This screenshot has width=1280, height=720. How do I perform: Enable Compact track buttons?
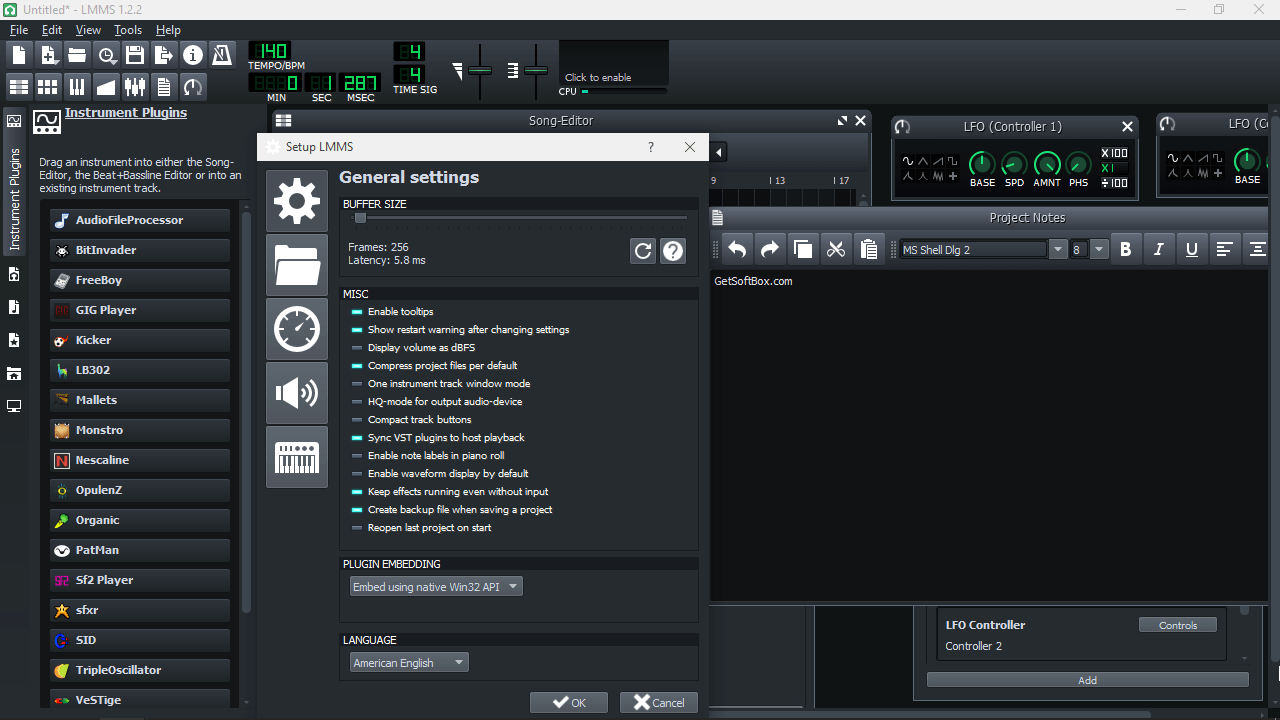411,420
